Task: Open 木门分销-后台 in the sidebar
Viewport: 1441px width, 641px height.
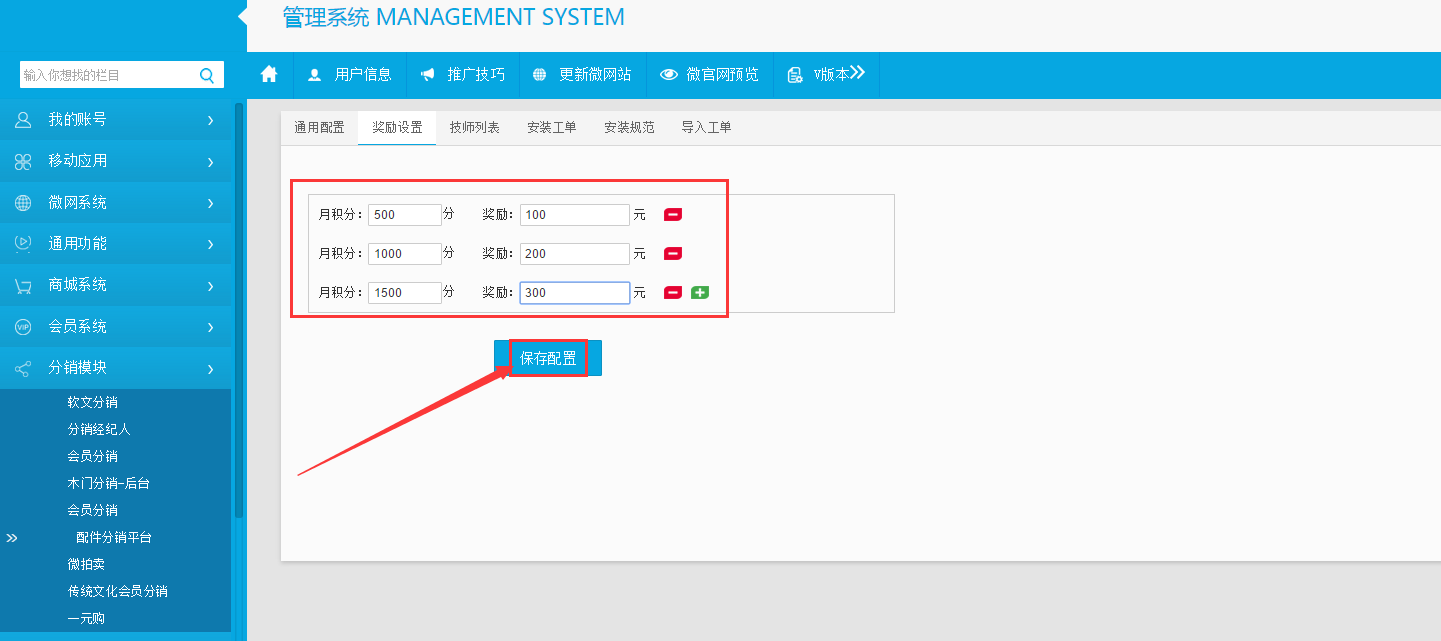Action: pos(109,483)
